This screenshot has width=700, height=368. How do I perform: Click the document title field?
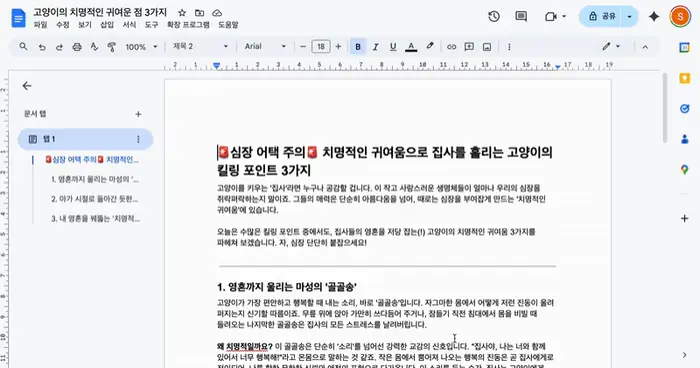[x=100, y=13]
